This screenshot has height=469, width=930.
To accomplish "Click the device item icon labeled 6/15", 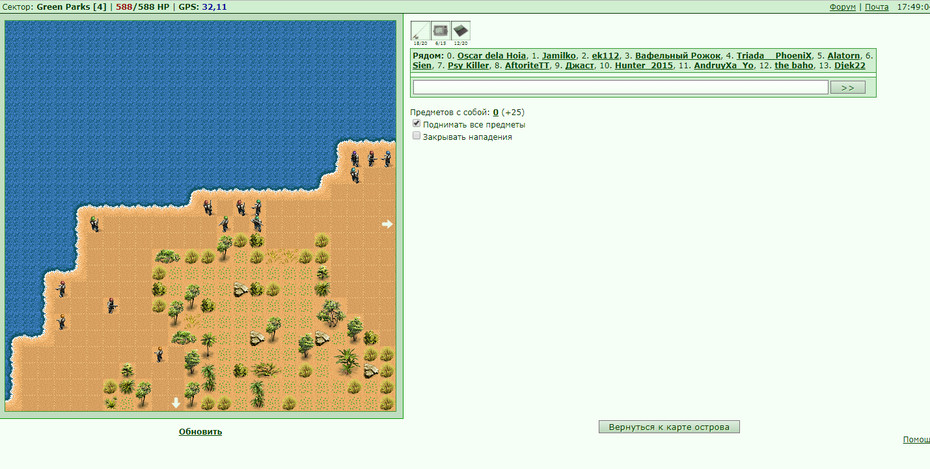I will [441, 31].
